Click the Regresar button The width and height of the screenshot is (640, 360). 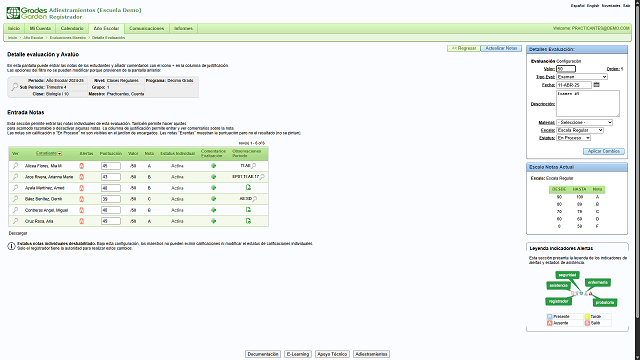464,48
